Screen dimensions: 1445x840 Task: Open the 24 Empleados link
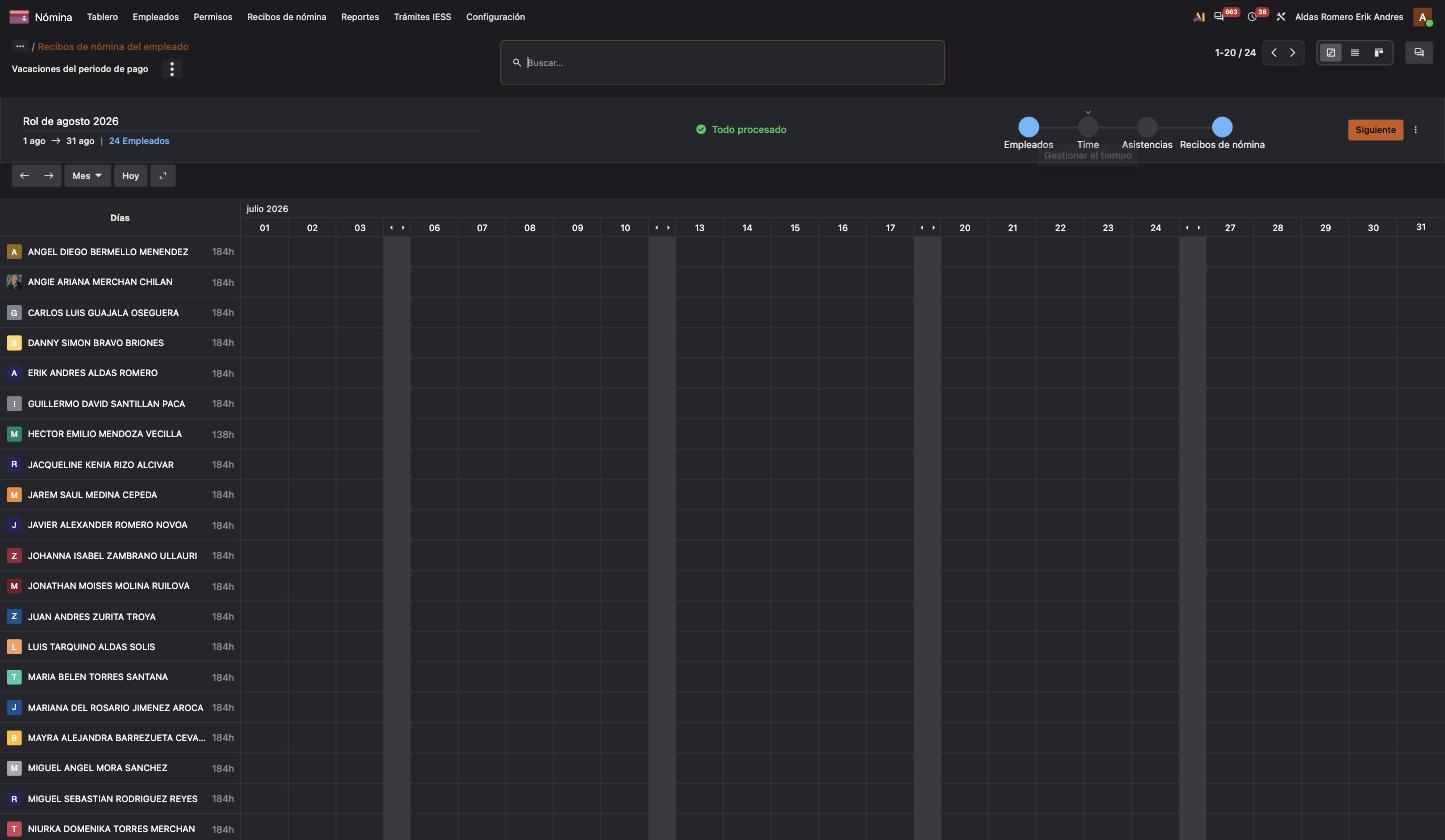click(139, 141)
